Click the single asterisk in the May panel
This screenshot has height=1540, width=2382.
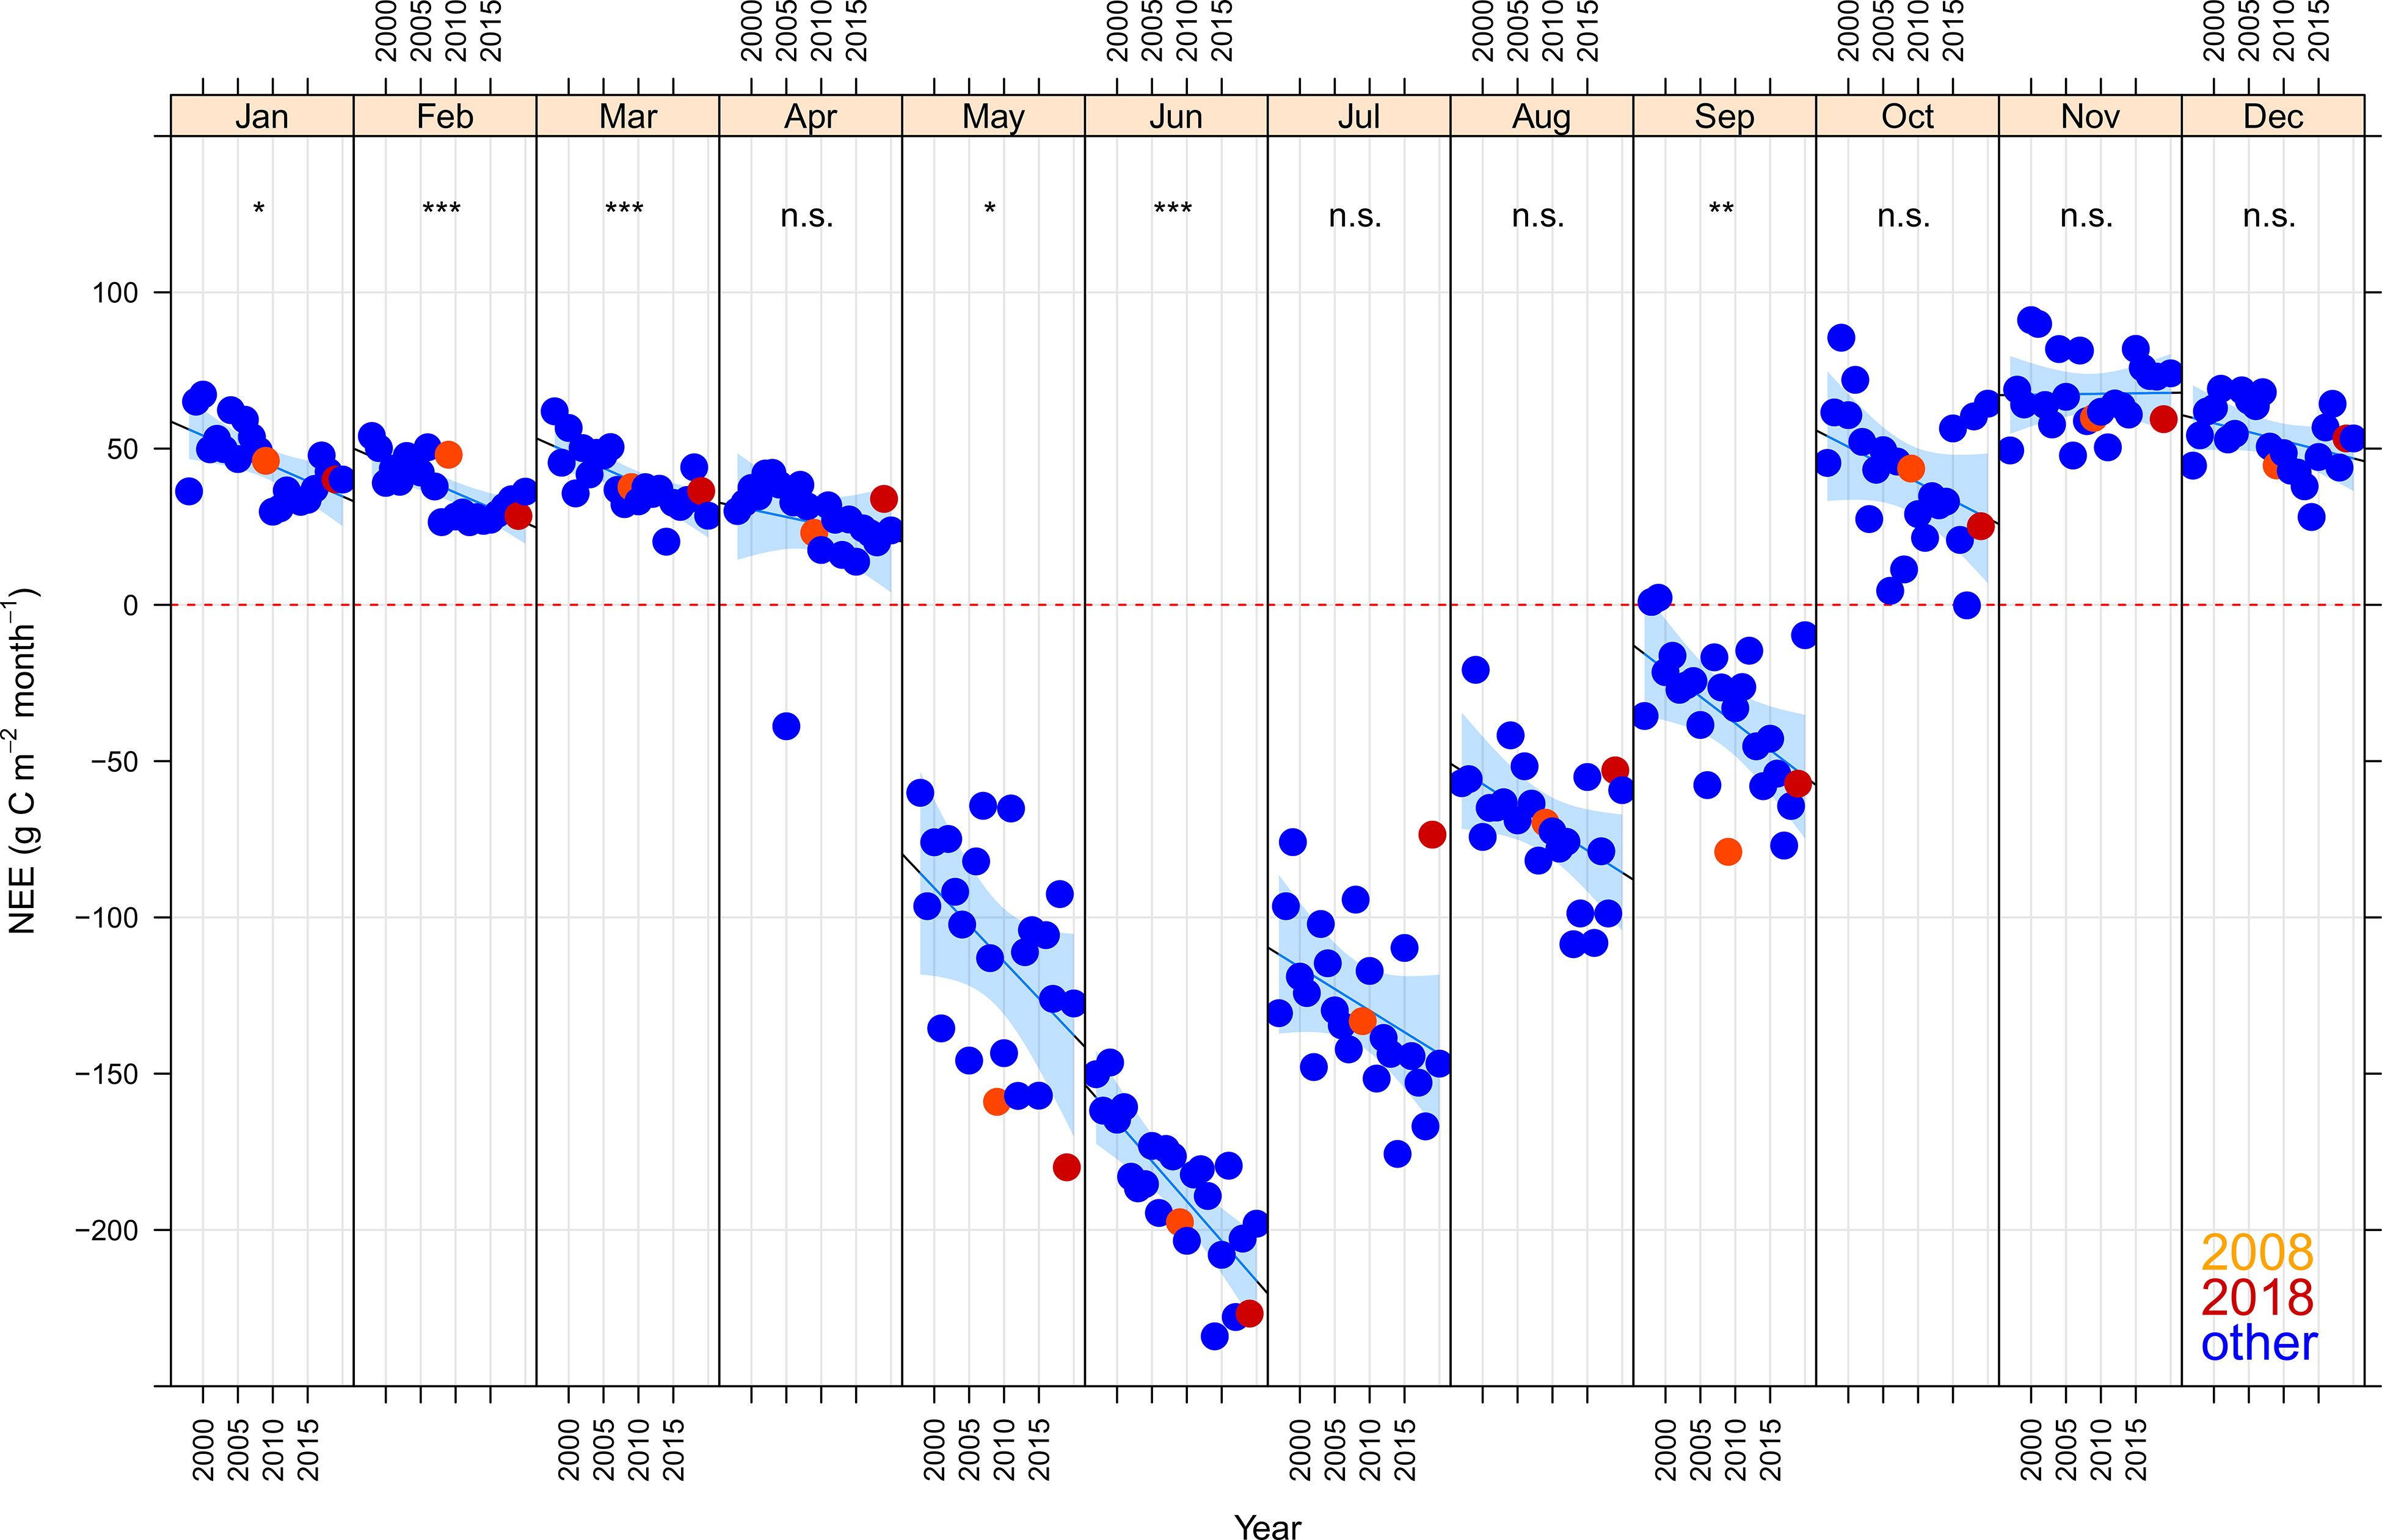(990, 209)
